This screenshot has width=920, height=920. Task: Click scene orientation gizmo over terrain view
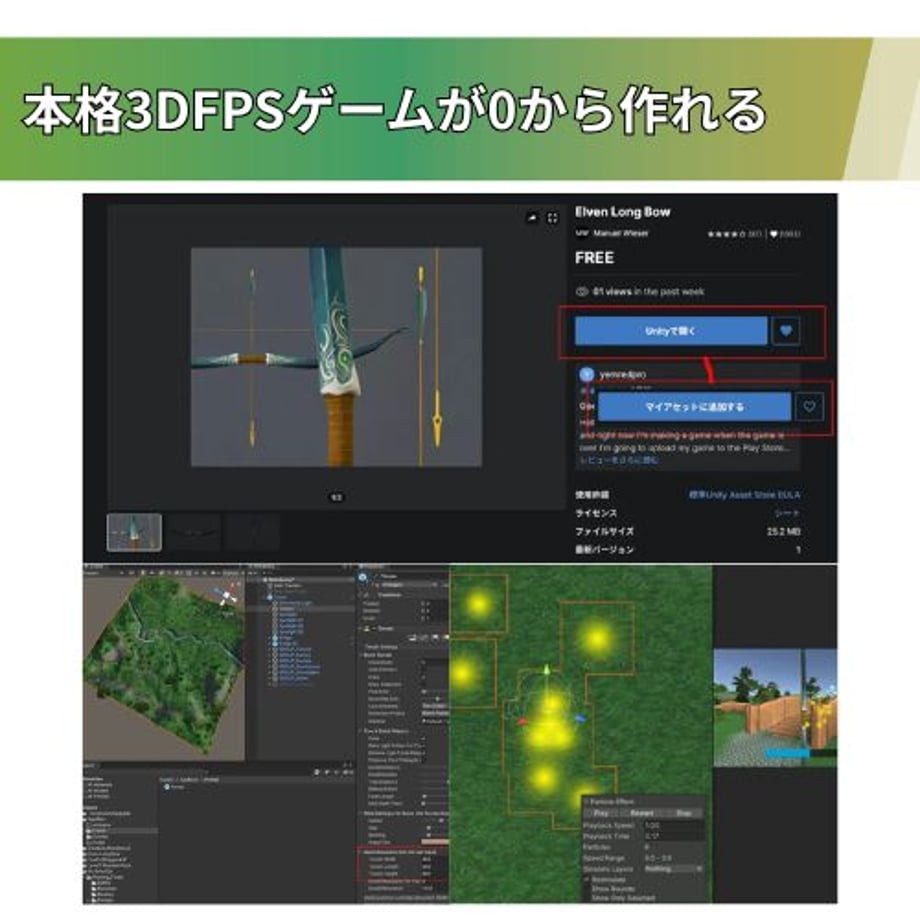coord(226,597)
